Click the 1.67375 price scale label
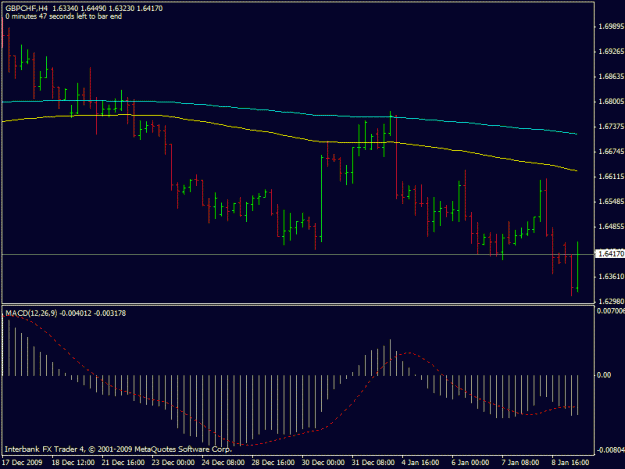 click(x=611, y=127)
